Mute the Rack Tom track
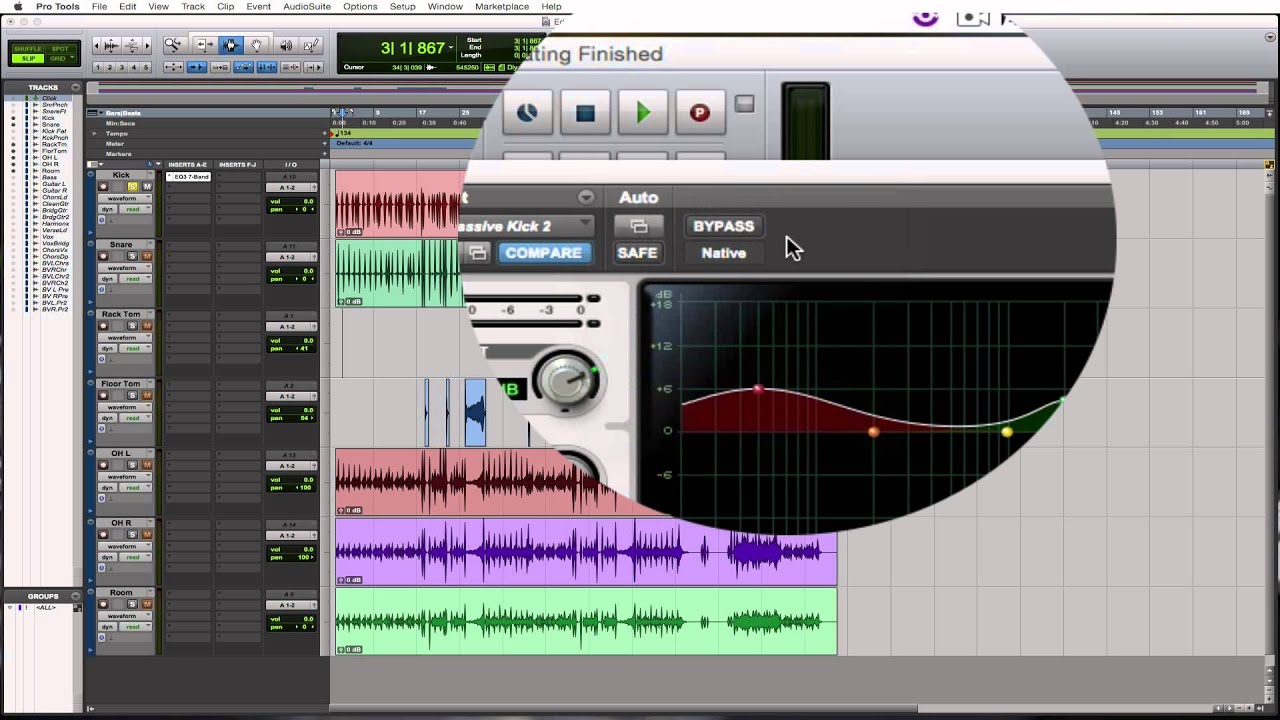 coord(147,326)
